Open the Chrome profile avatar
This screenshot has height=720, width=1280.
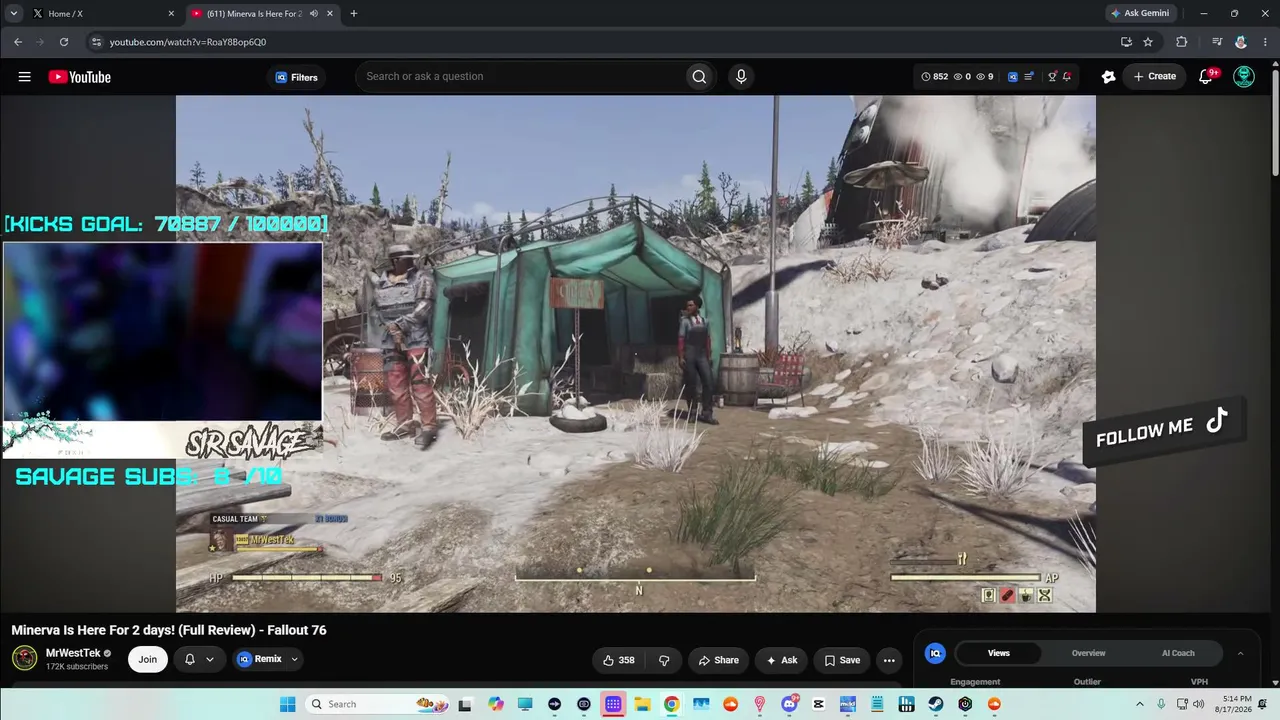(1241, 42)
